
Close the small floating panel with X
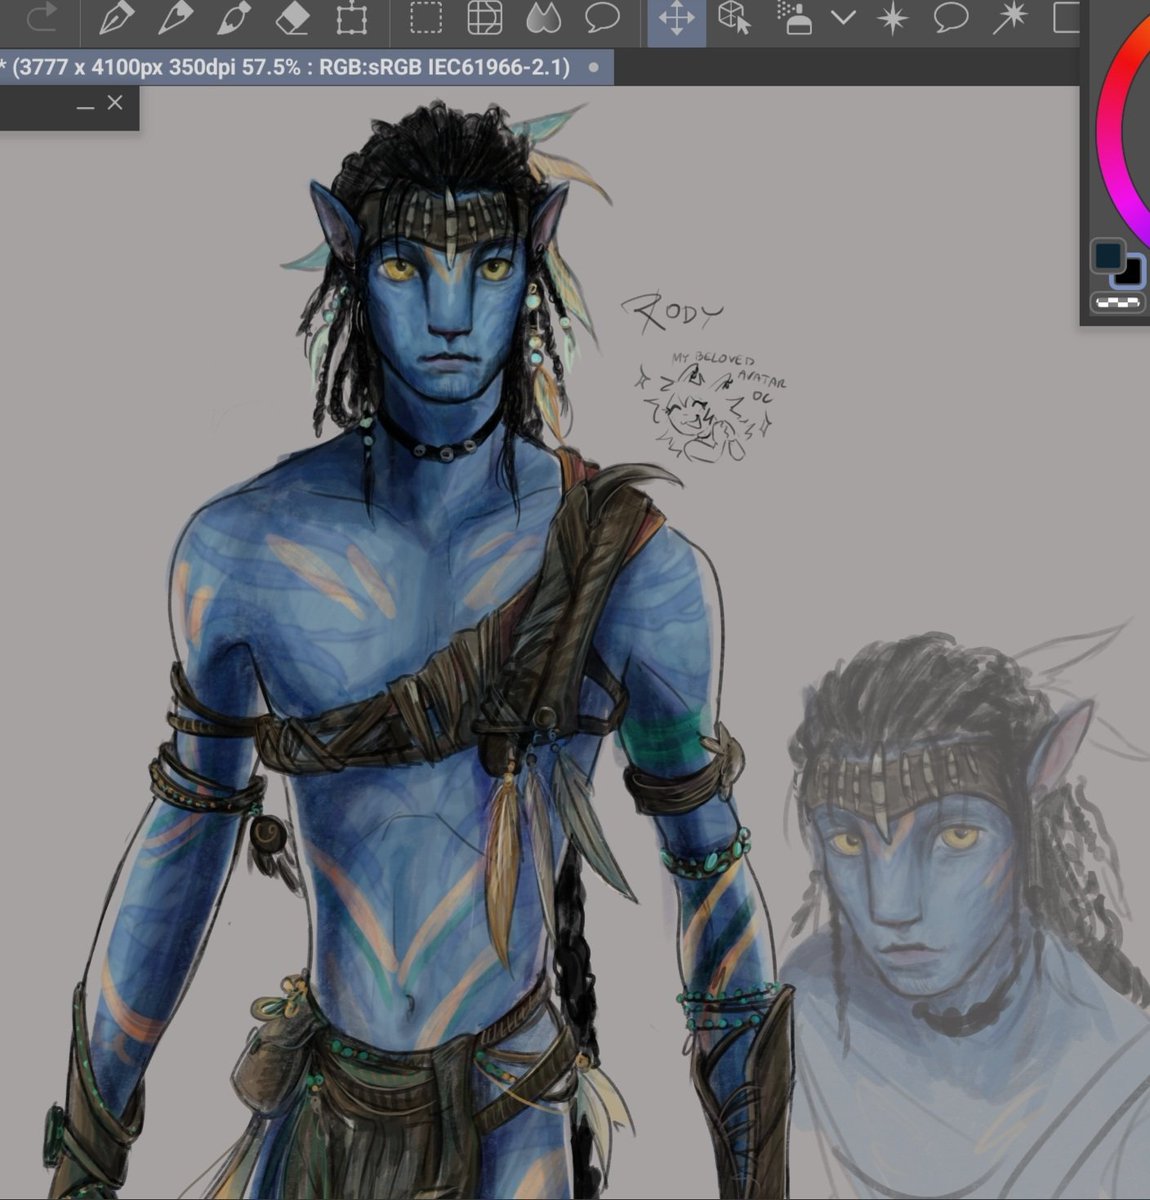pos(115,102)
